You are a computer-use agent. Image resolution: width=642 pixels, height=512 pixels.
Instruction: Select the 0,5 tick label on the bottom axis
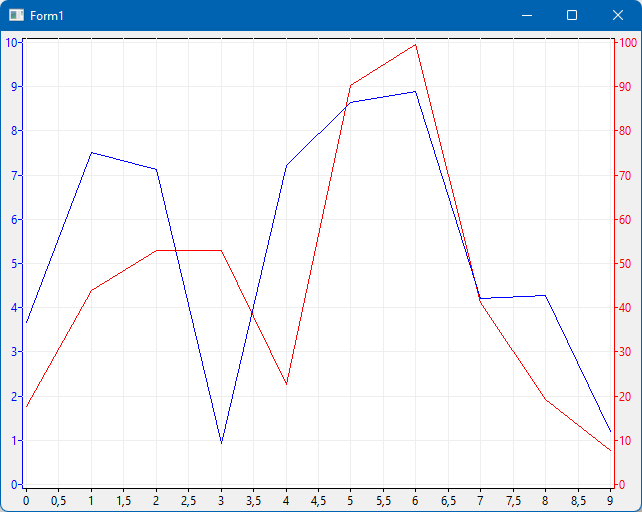click(x=58, y=499)
